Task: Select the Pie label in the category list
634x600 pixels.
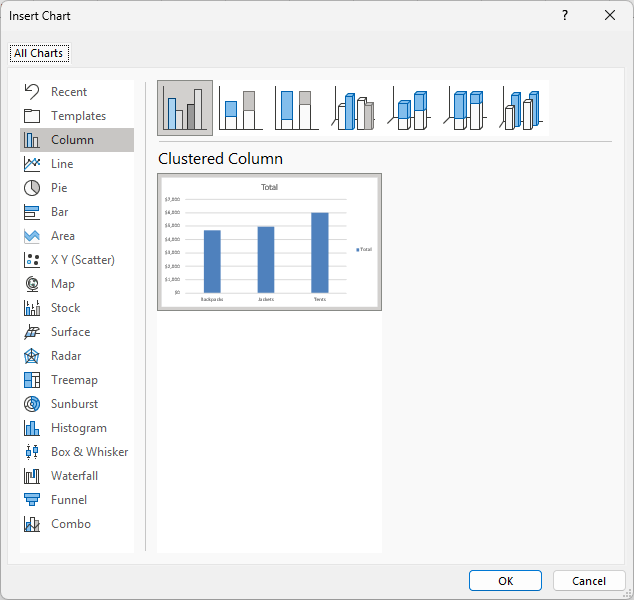Action: 59,188
